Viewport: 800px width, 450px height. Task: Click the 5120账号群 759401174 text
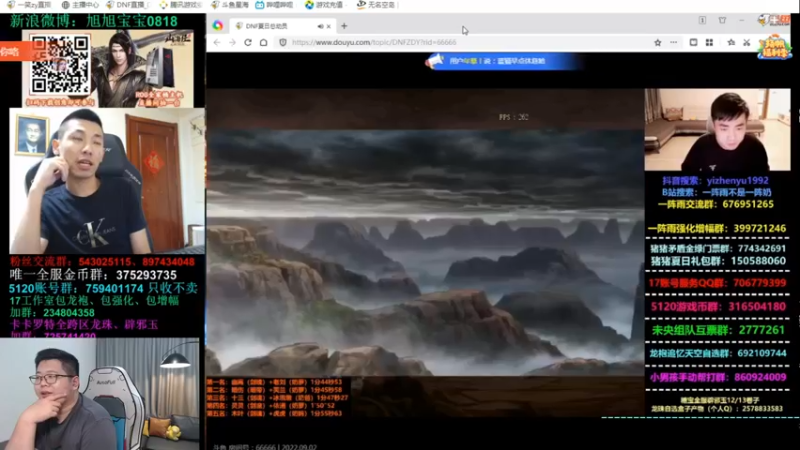click(x=103, y=288)
